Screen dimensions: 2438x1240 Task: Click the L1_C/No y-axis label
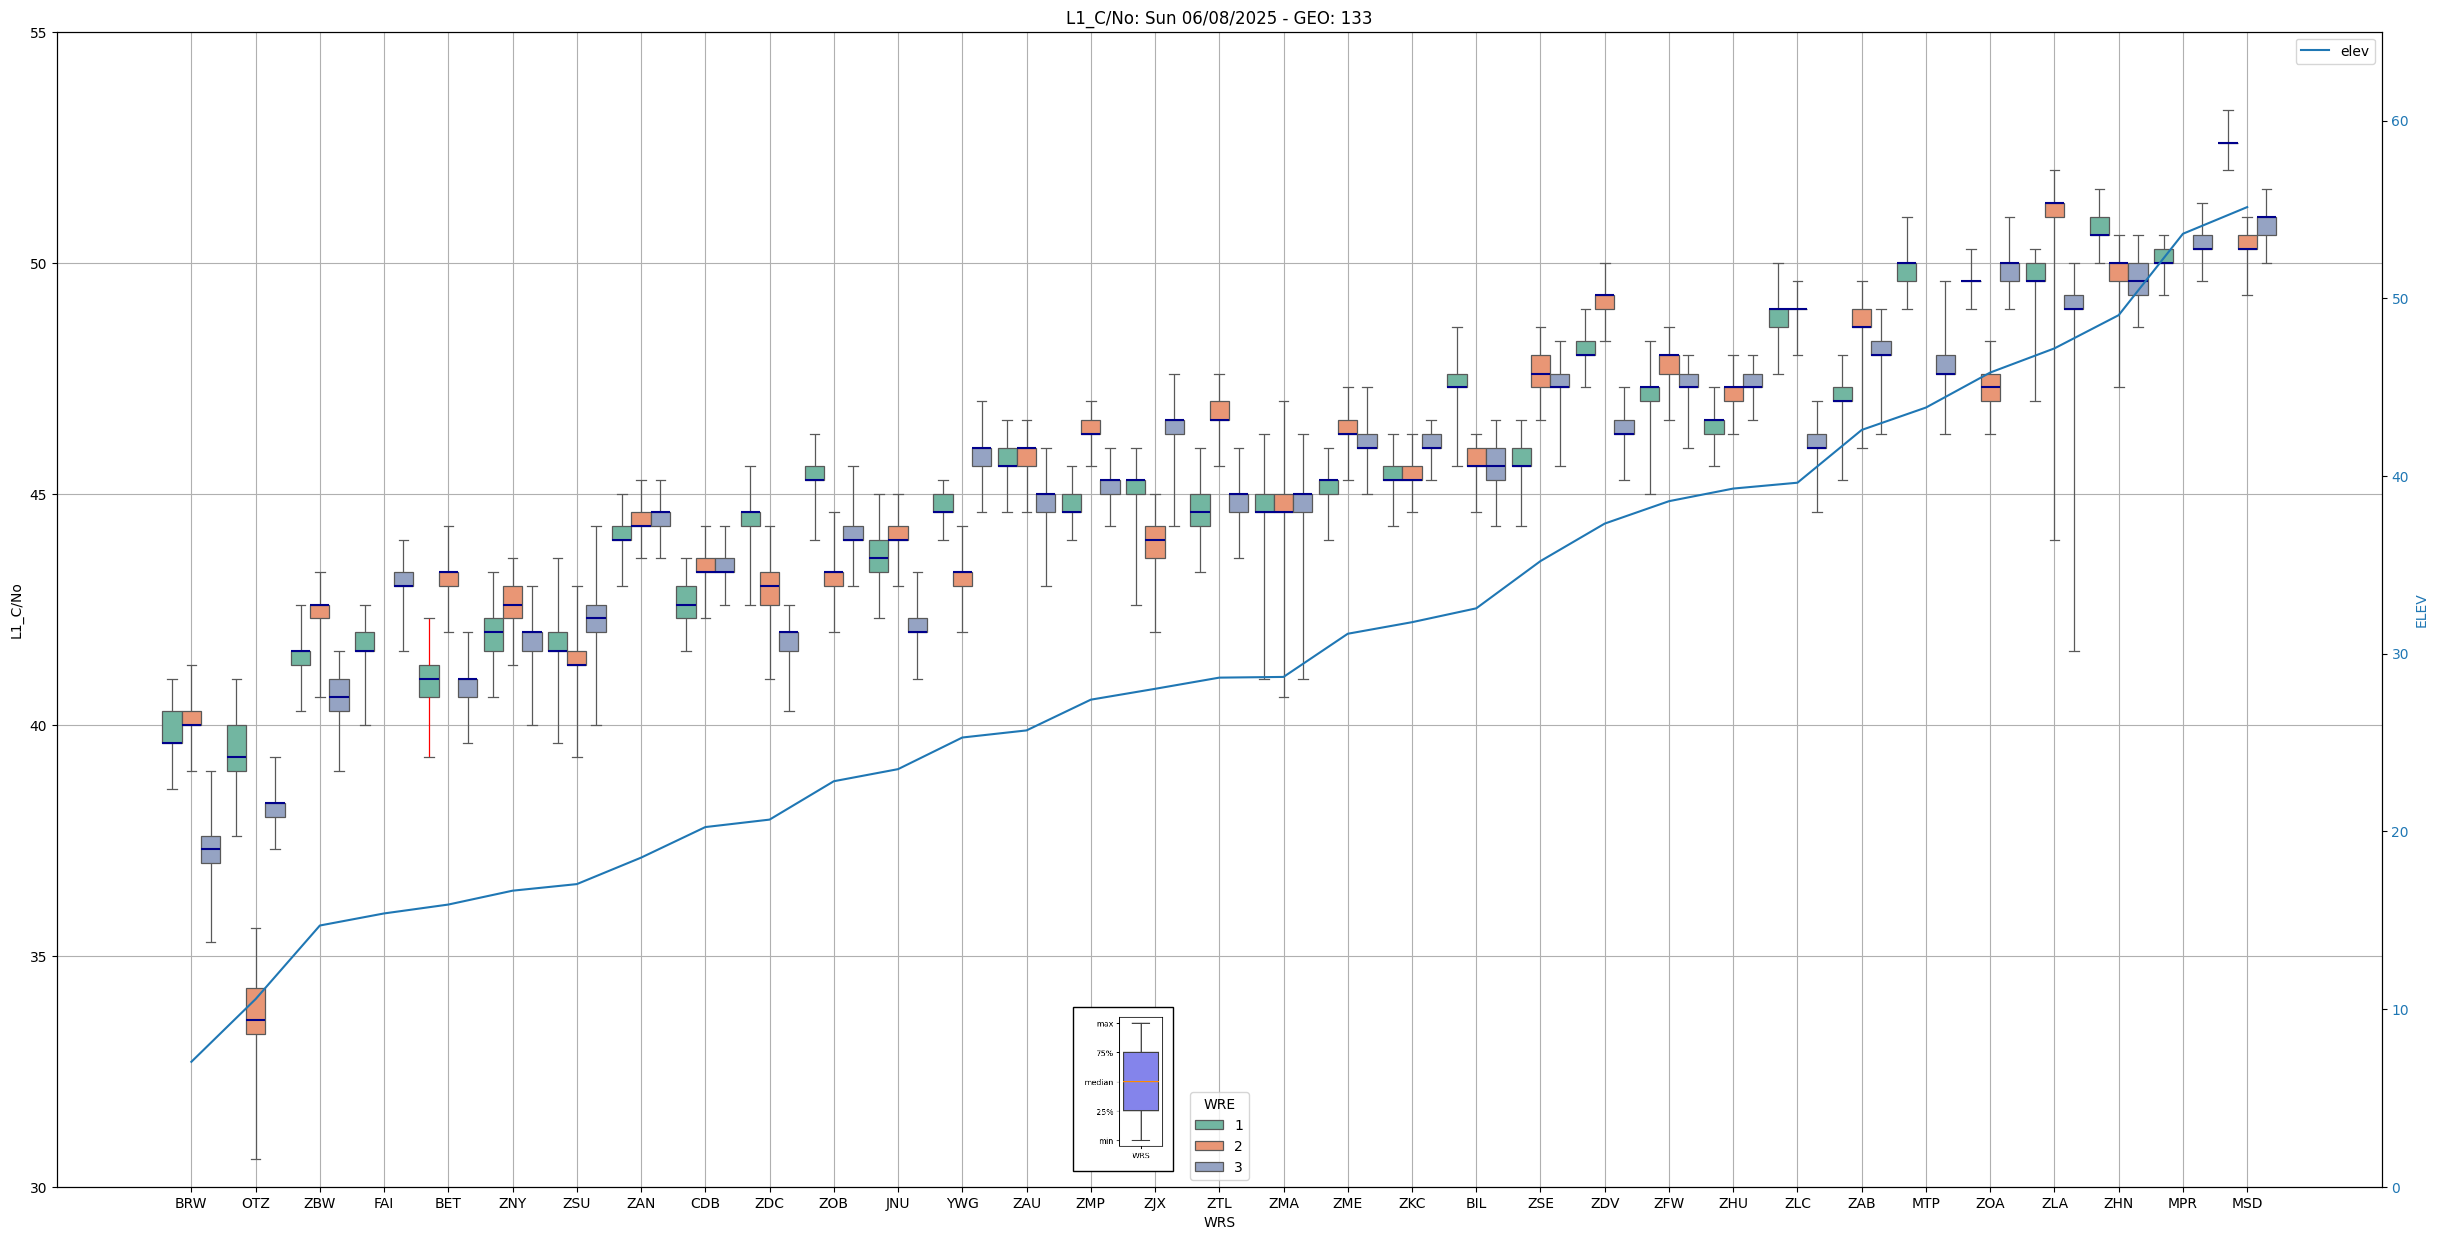[x=16, y=611]
